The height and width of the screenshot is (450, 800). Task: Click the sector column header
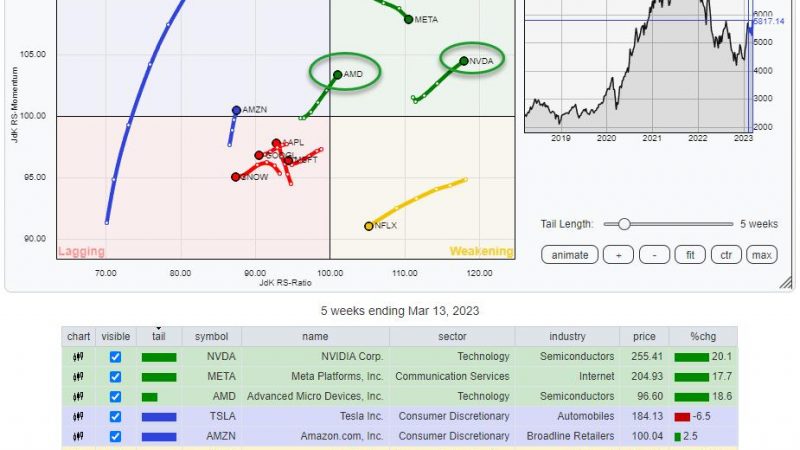click(x=452, y=337)
